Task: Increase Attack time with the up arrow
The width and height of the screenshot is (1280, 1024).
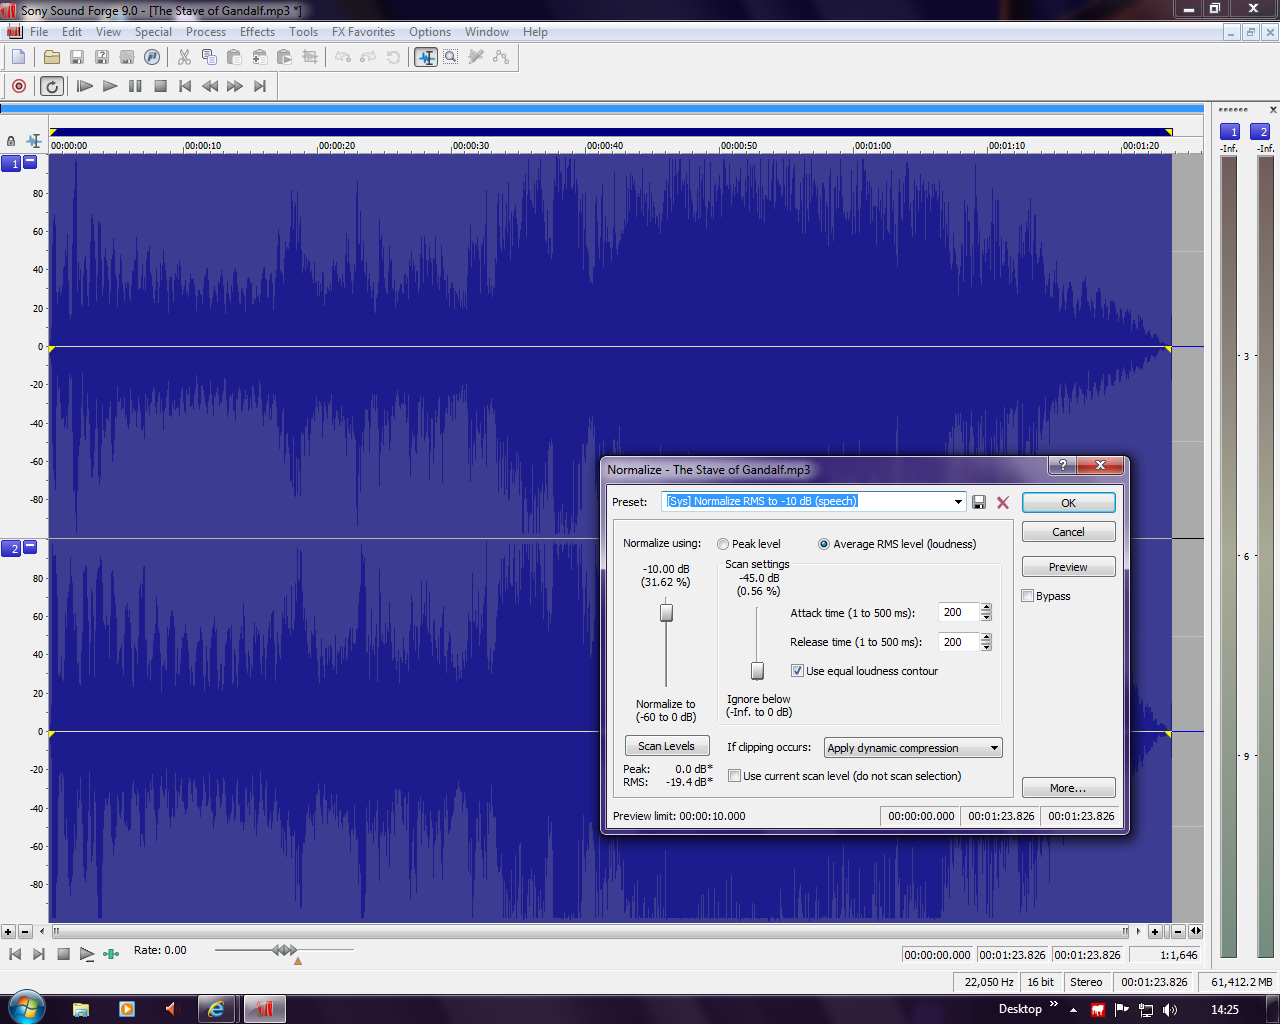Action: [x=986, y=608]
